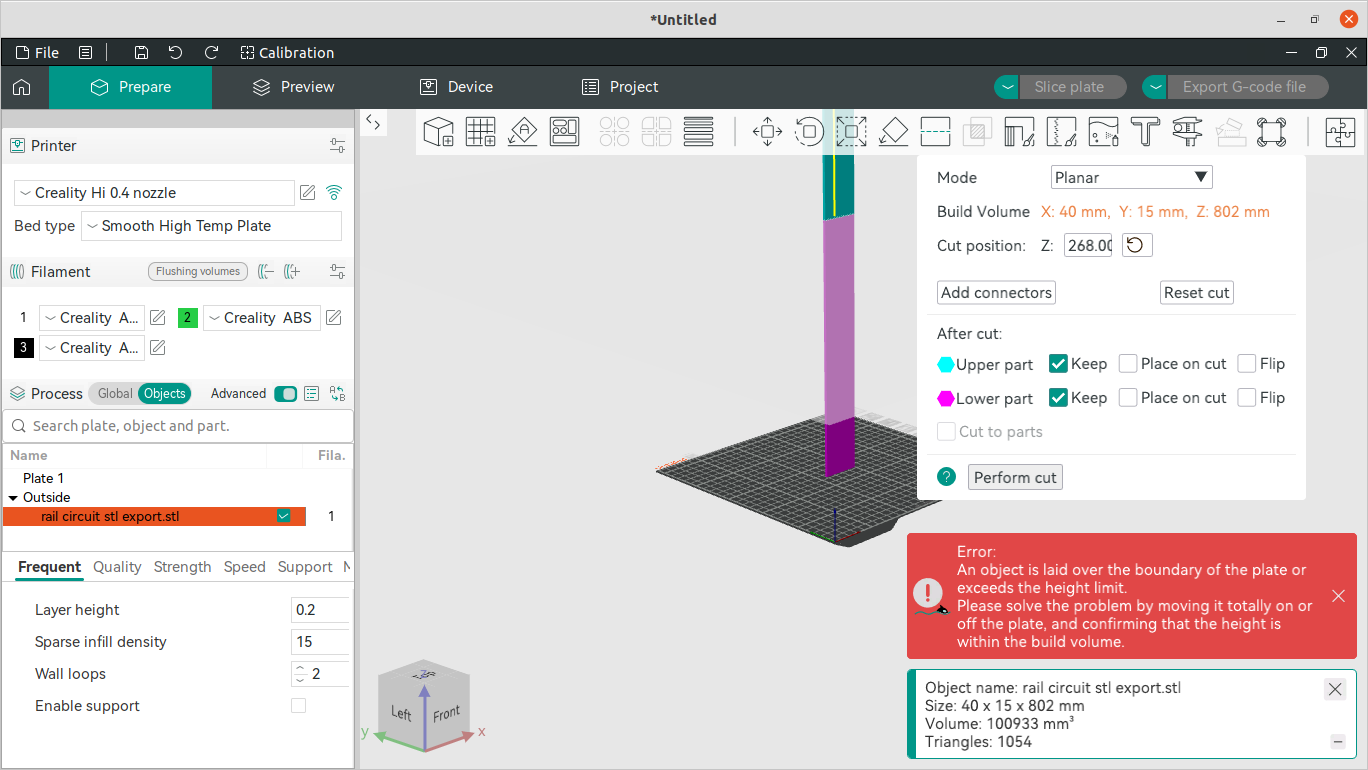
Task: Click the Reset cut button
Action: pos(1197,293)
